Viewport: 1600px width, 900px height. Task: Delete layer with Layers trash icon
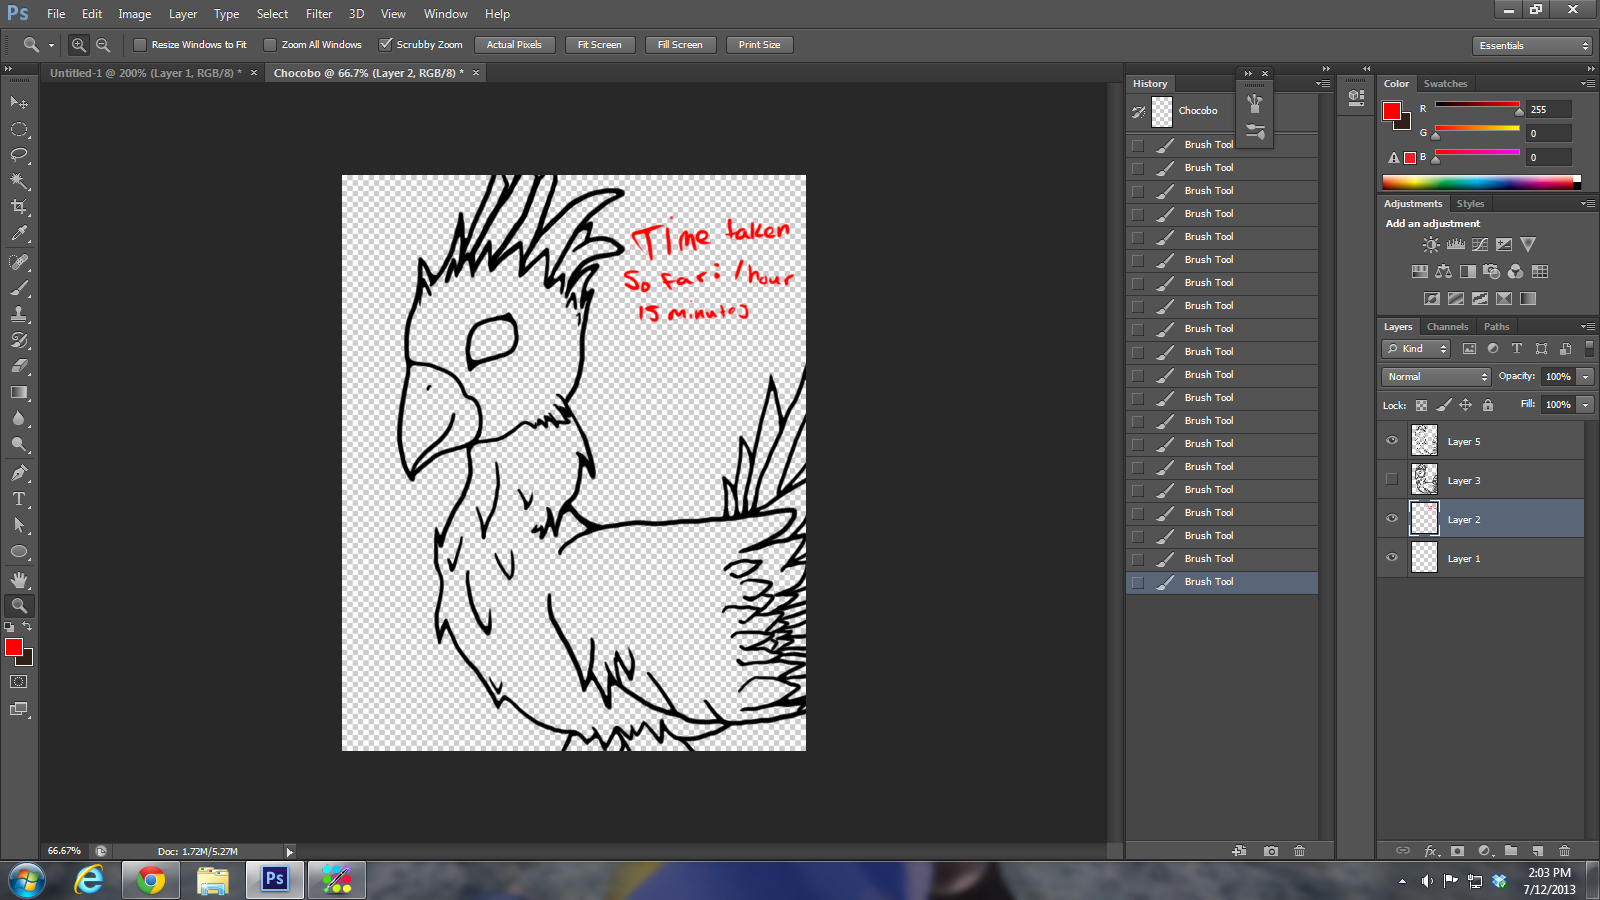[x=1564, y=851]
